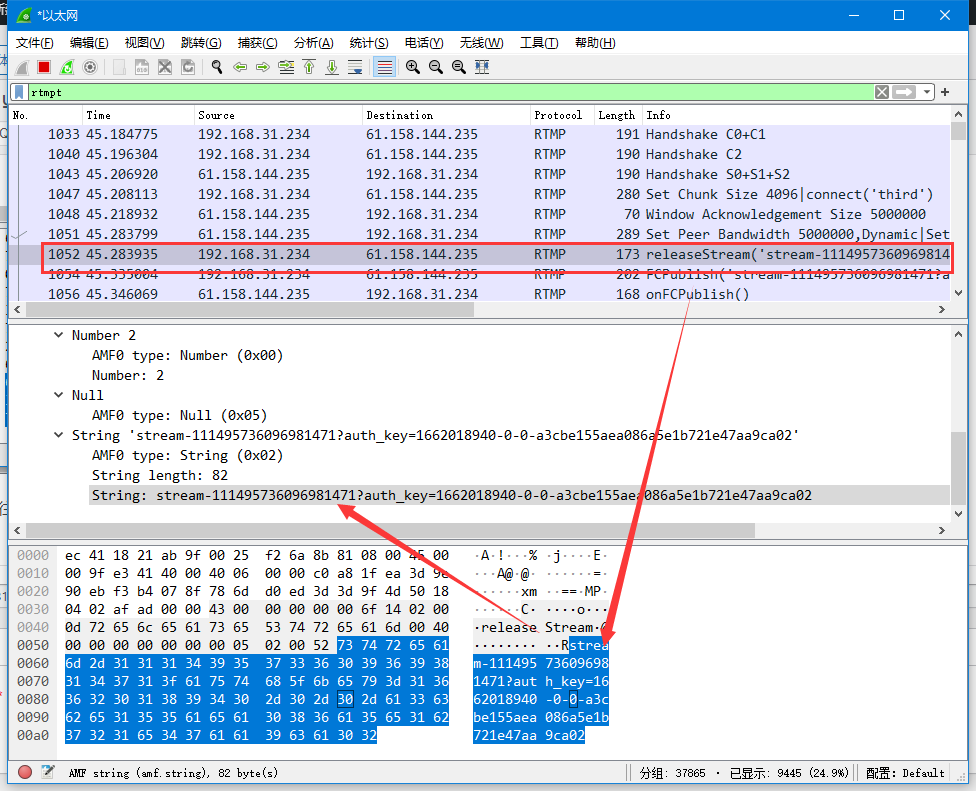Sort by the Info column header
Screen dimensions: 976x791
click(x=795, y=115)
